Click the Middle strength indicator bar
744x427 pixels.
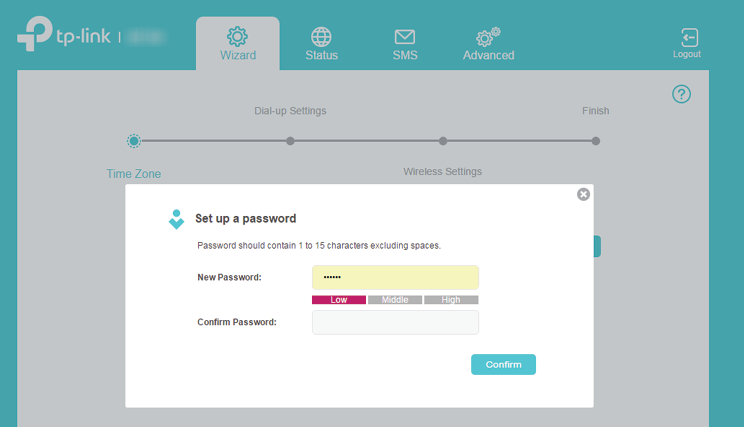point(395,300)
